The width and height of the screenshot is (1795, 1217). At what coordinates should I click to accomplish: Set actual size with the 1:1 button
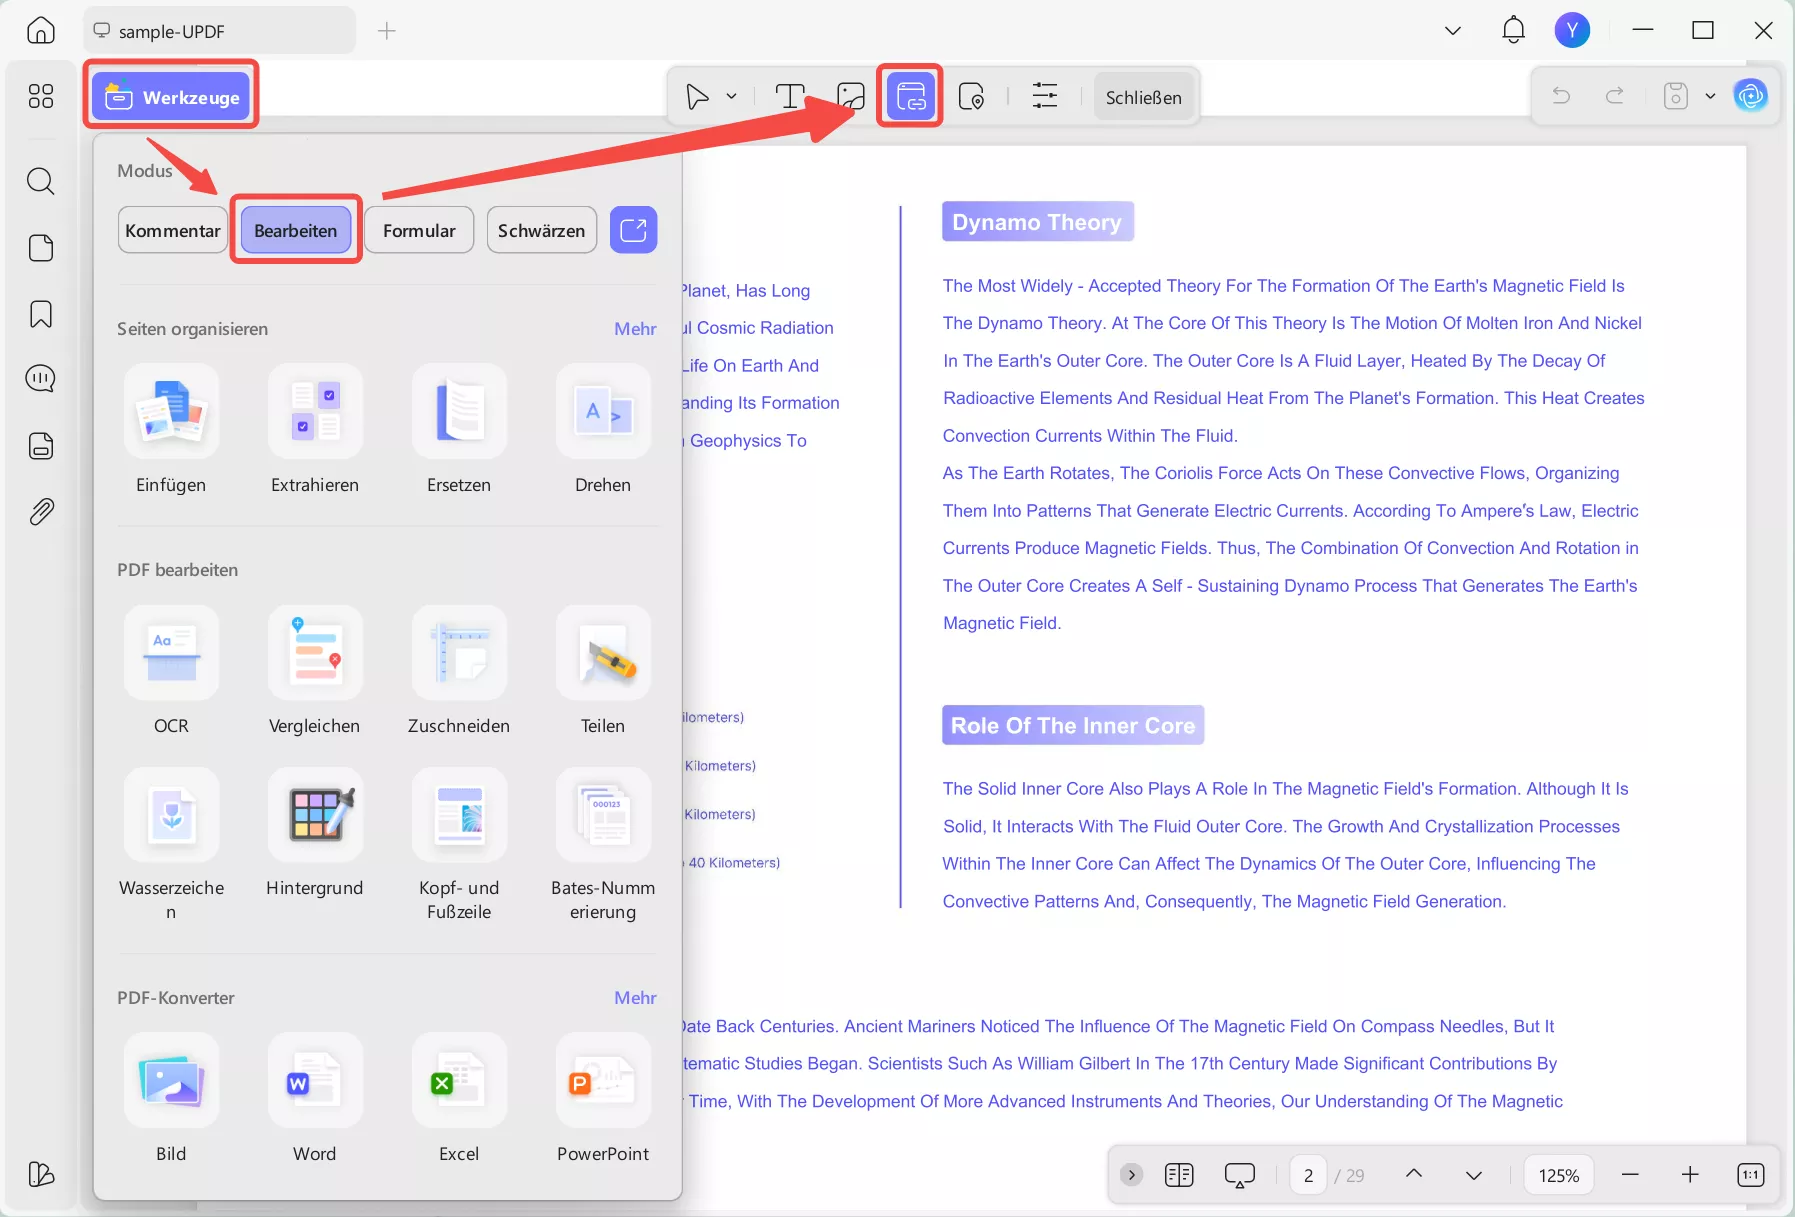[x=1751, y=1175]
